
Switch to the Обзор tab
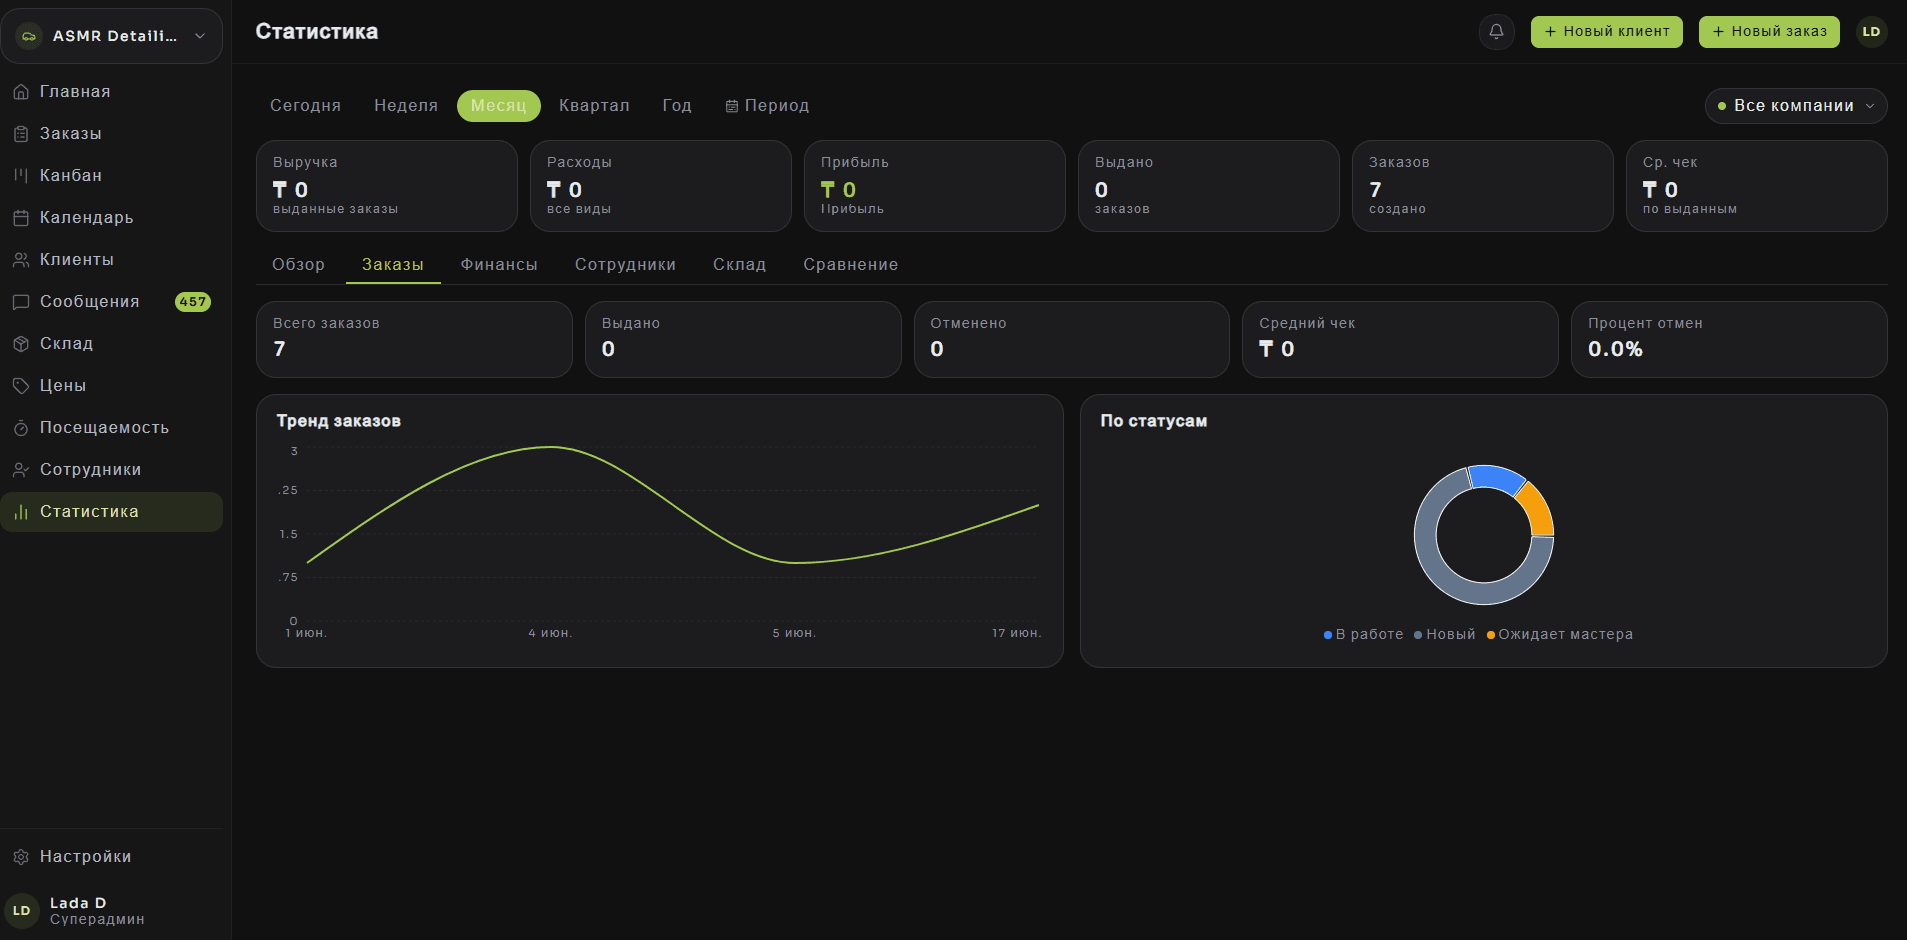click(x=298, y=265)
